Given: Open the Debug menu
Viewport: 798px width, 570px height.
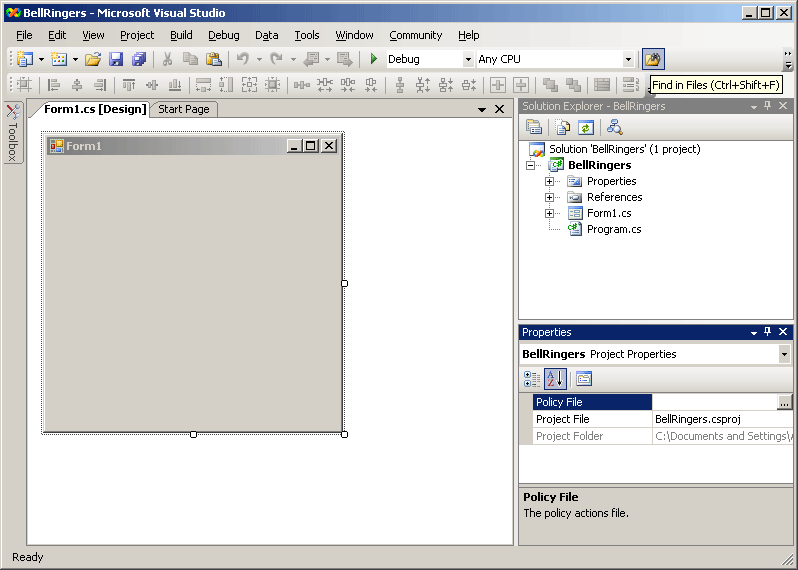Looking at the screenshot, I should 223,35.
